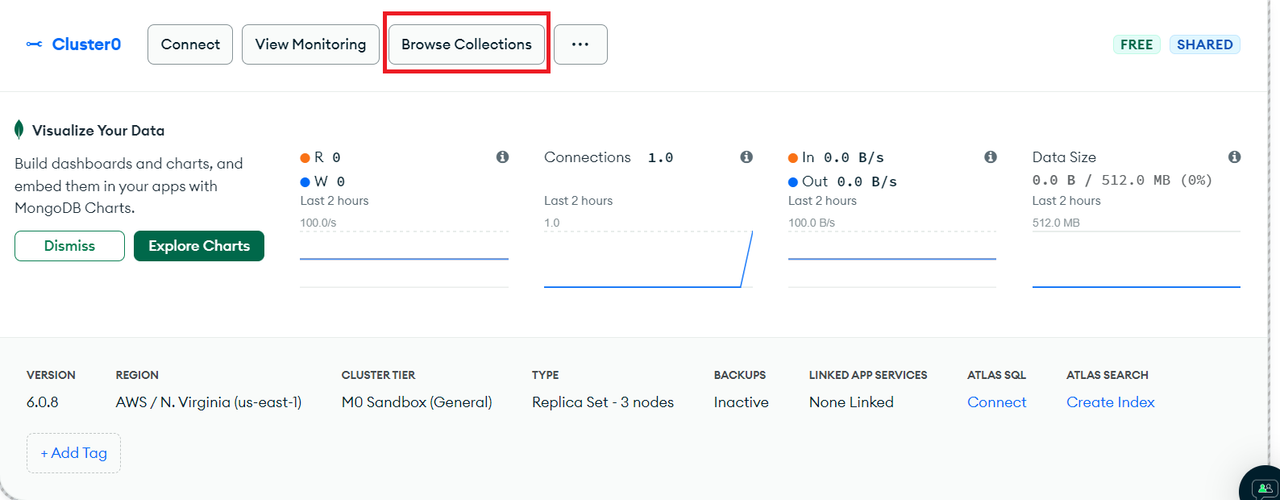Click the Connections value 1.0
Screen dimensions: 1280x500
point(661,158)
